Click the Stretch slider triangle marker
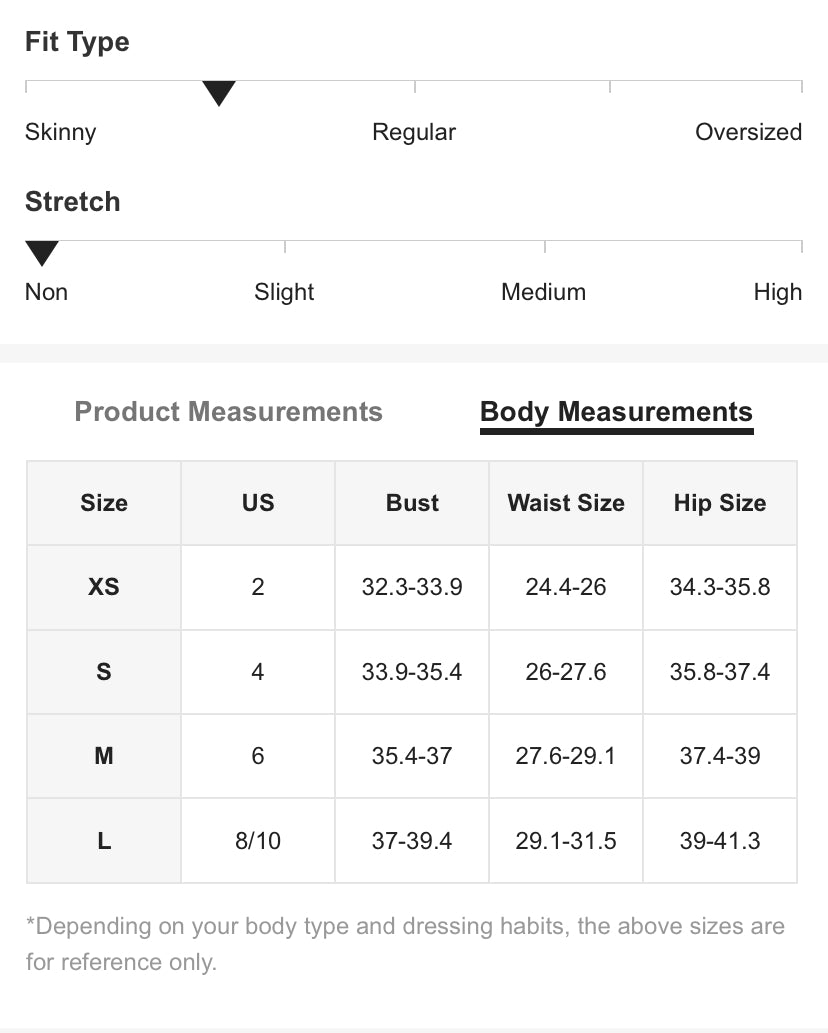 tap(42, 253)
